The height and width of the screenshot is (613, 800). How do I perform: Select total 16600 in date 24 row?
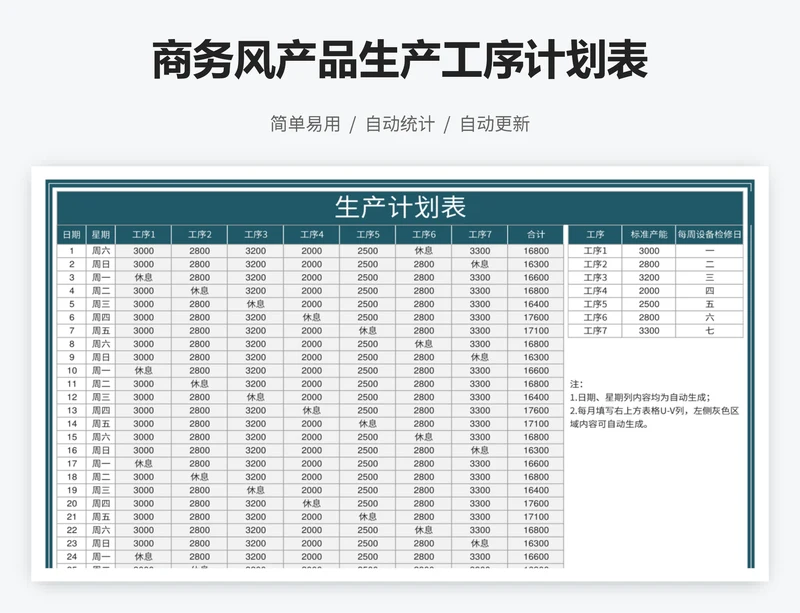536,557
